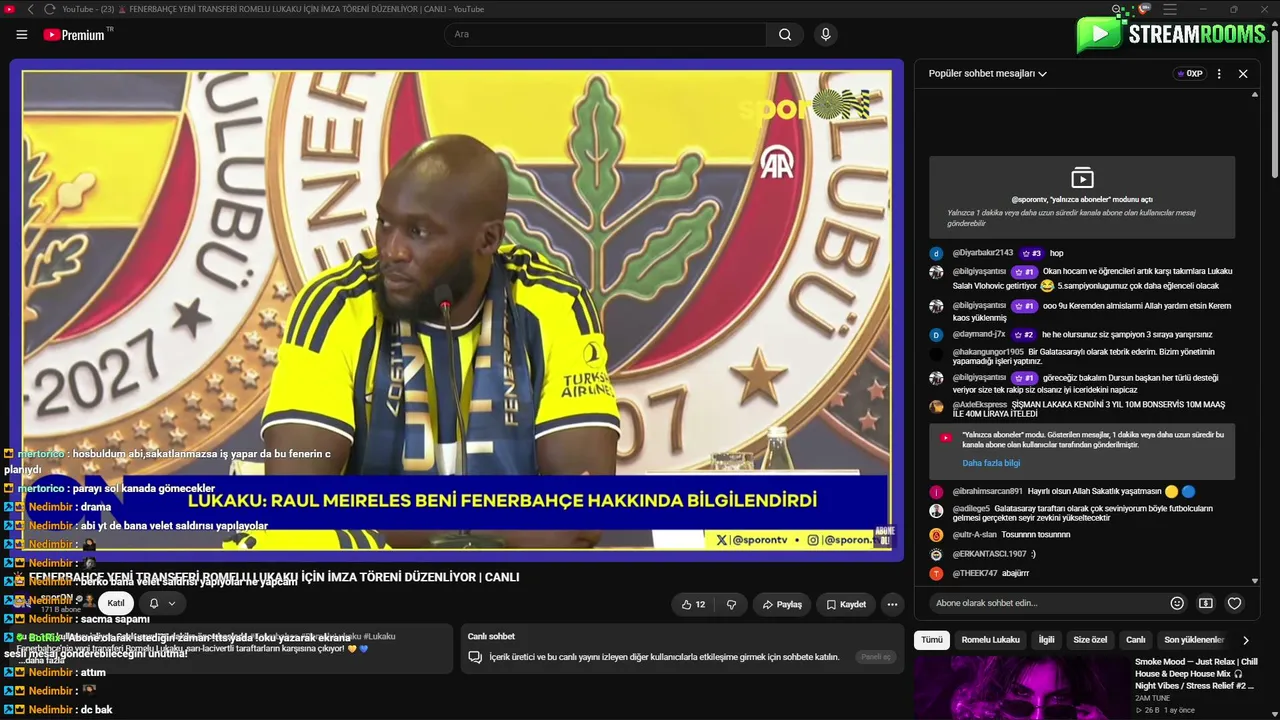Reload the page using the refresh icon
The image size is (1280, 720).
(49, 9)
